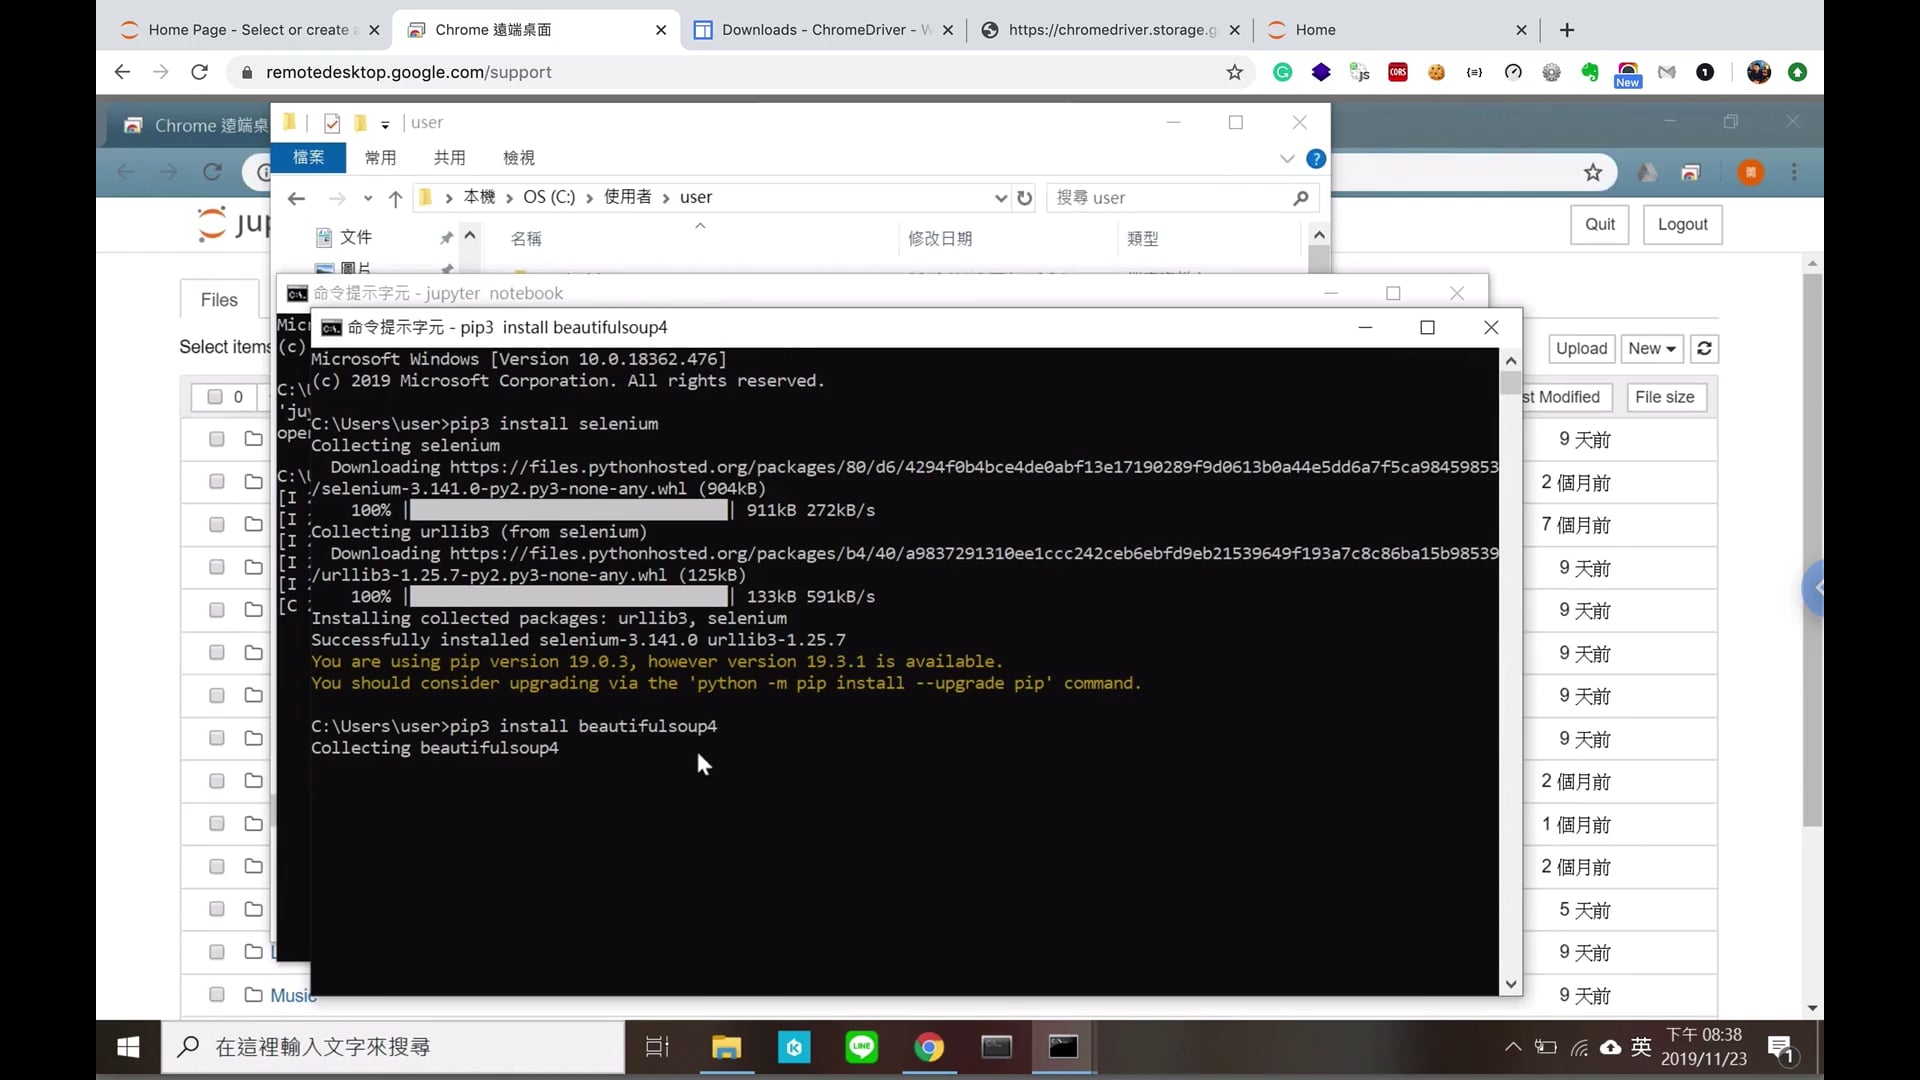This screenshot has height=1080, width=1920.
Task: Tick the first folder checkbox in Jupyter list
Action: point(217,439)
